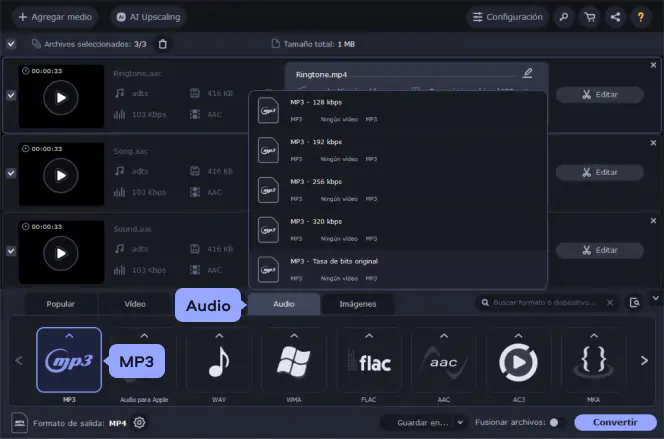Open the shopping cart icon
The height and width of the screenshot is (439, 664).
(588, 17)
